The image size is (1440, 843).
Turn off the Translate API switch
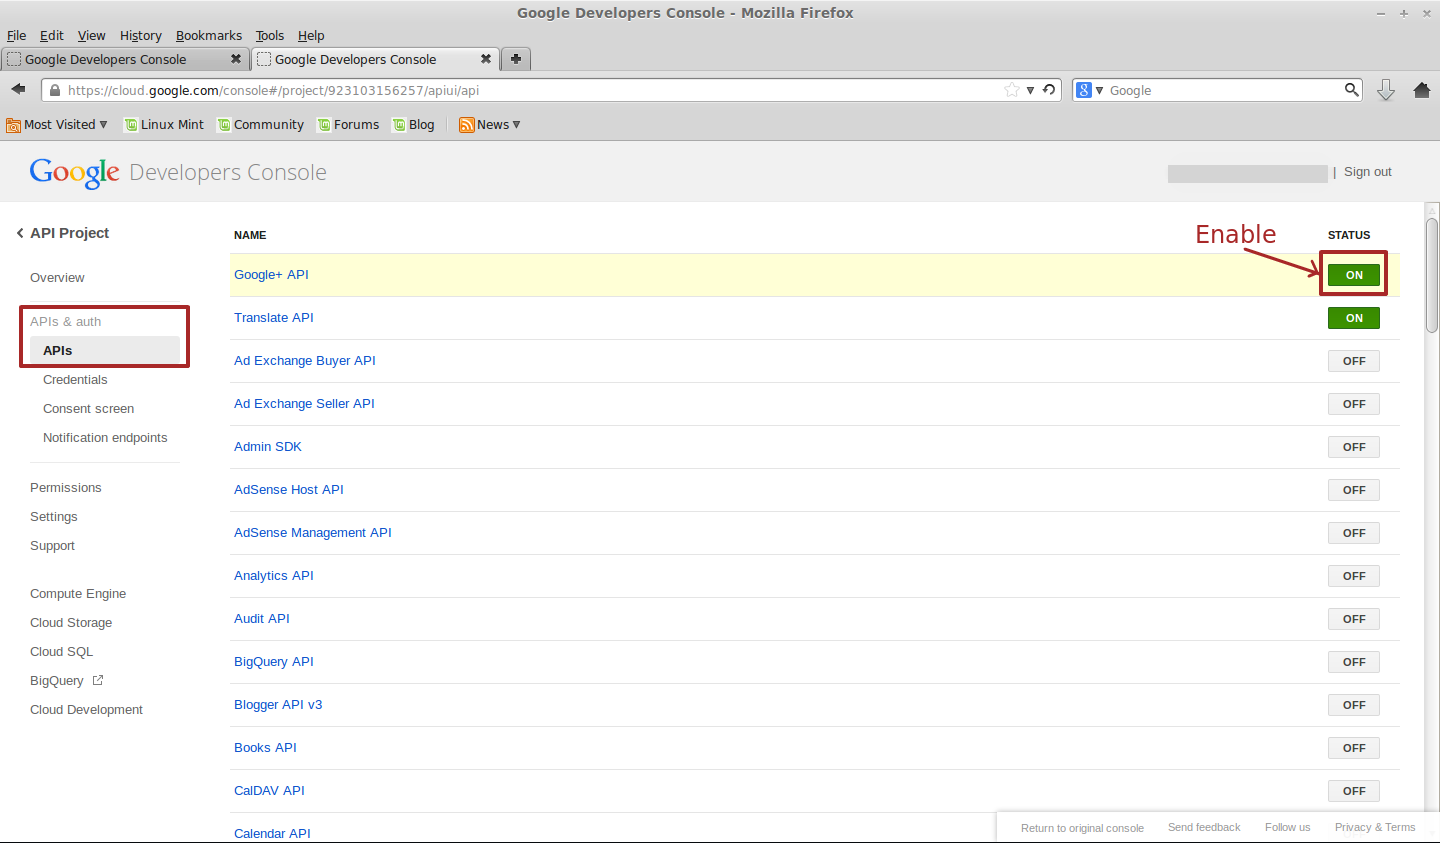pos(1354,318)
